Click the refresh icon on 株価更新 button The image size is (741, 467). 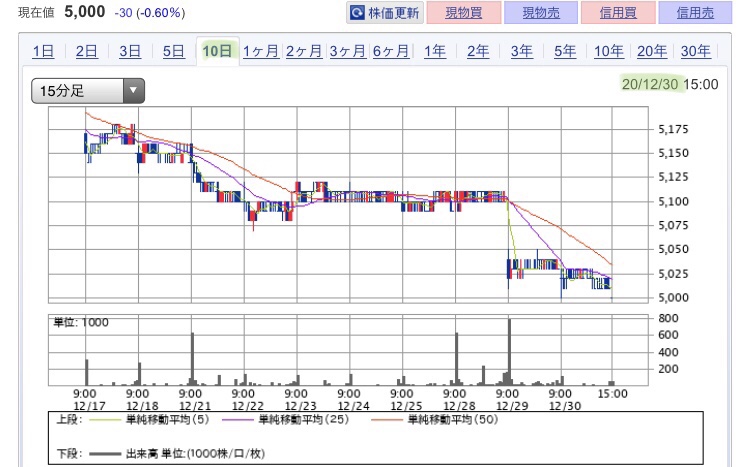click(x=357, y=13)
